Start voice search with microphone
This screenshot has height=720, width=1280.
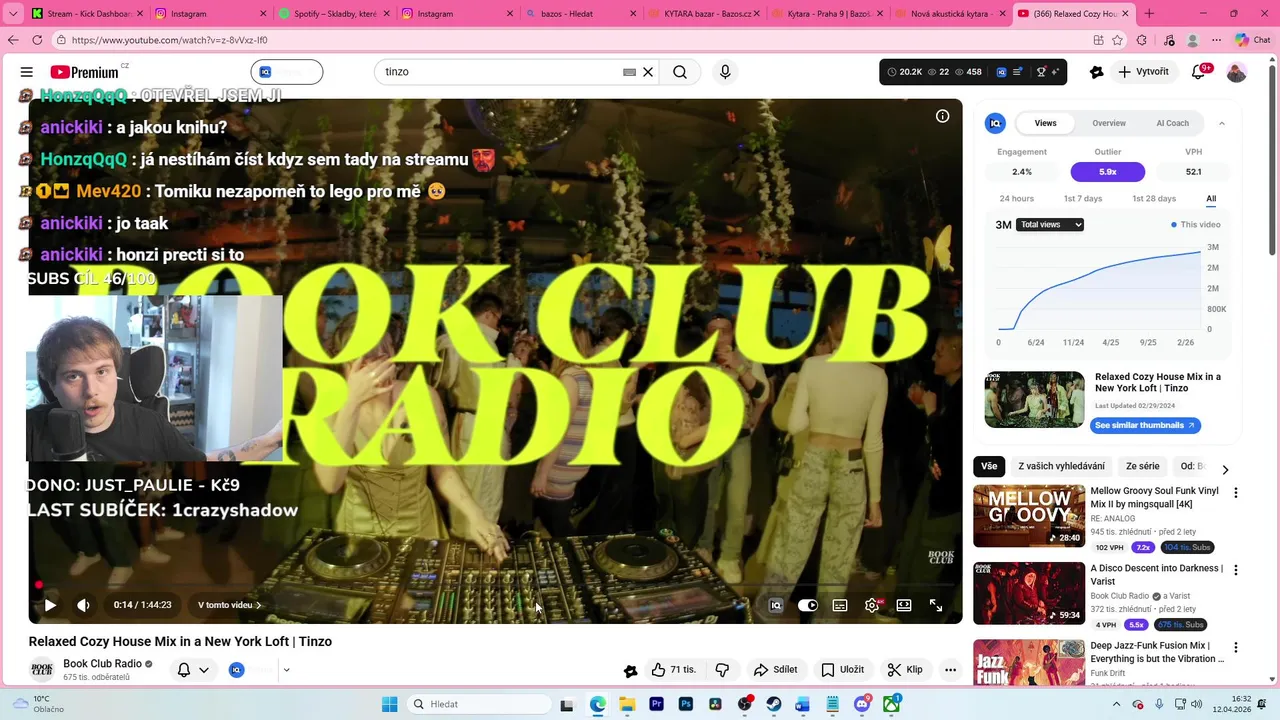pos(725,72)
